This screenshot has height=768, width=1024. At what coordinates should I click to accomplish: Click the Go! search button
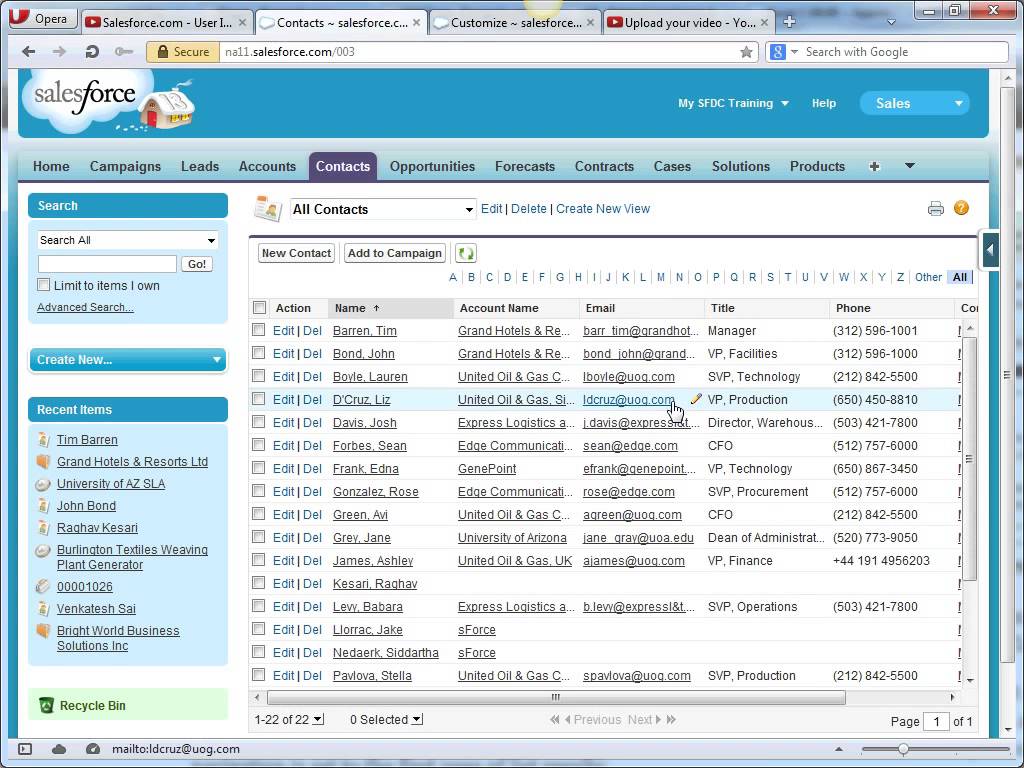[197, 264]
